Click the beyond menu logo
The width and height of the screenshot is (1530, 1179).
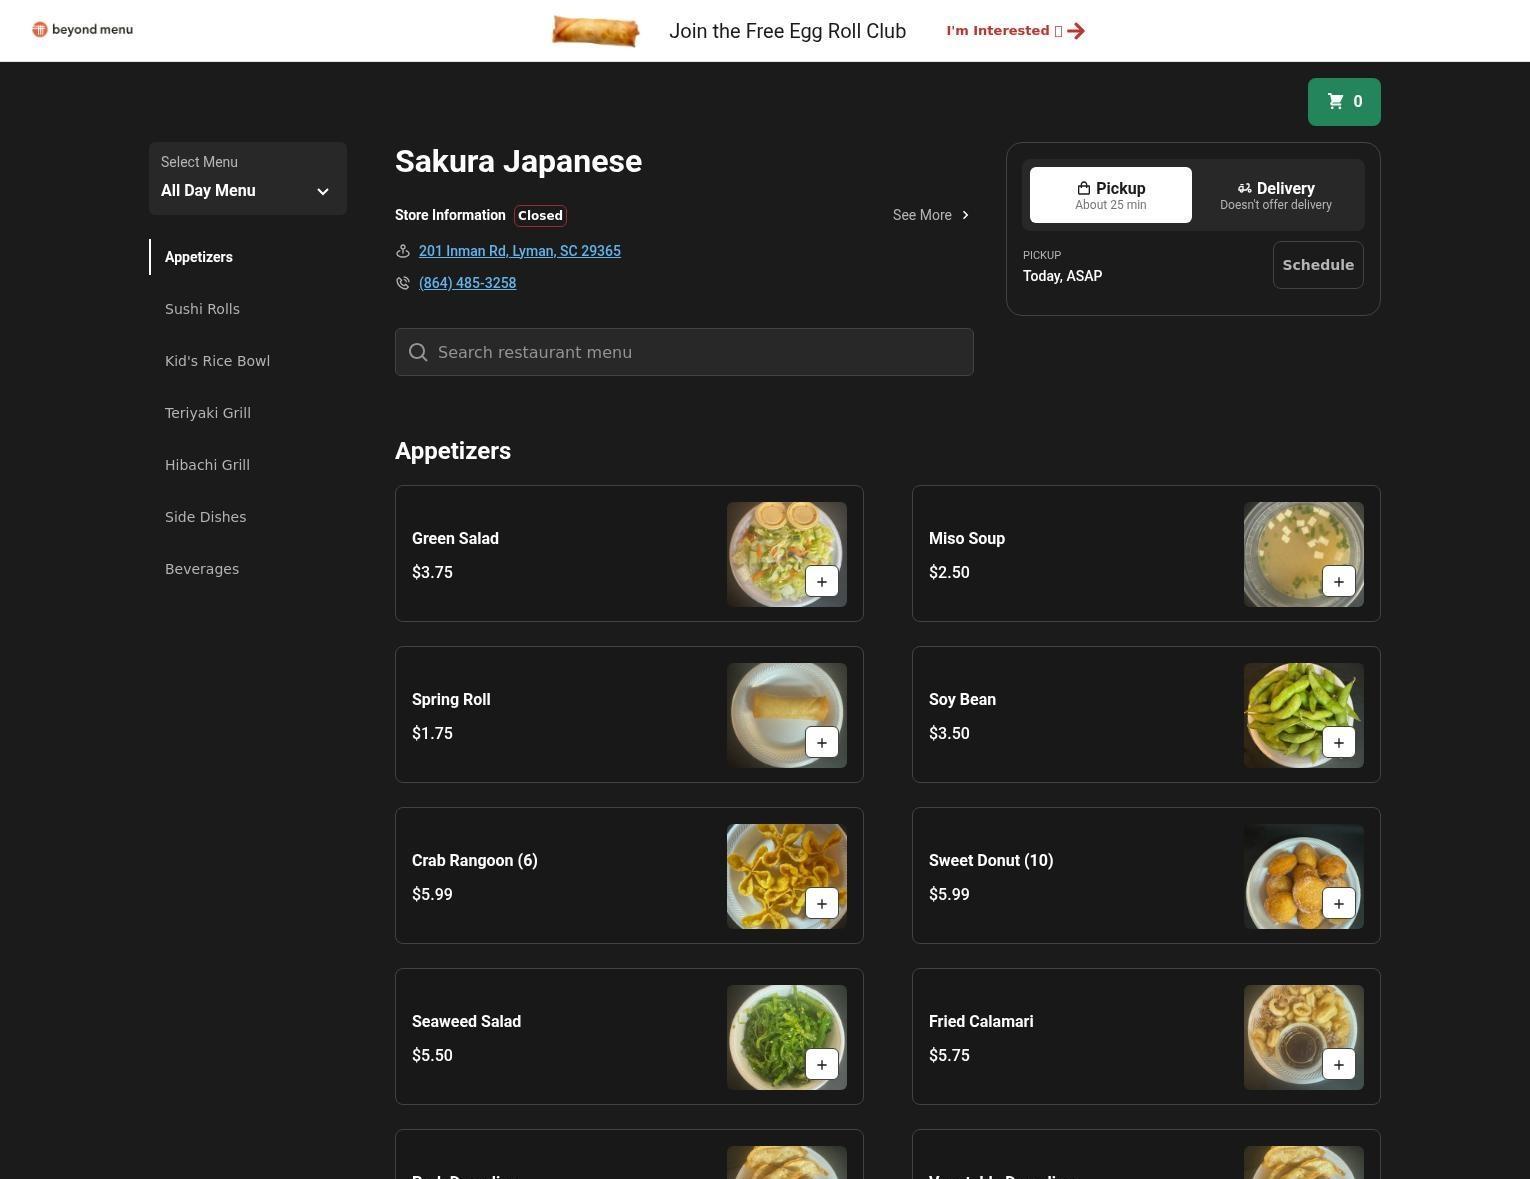(x=82, y=30)
